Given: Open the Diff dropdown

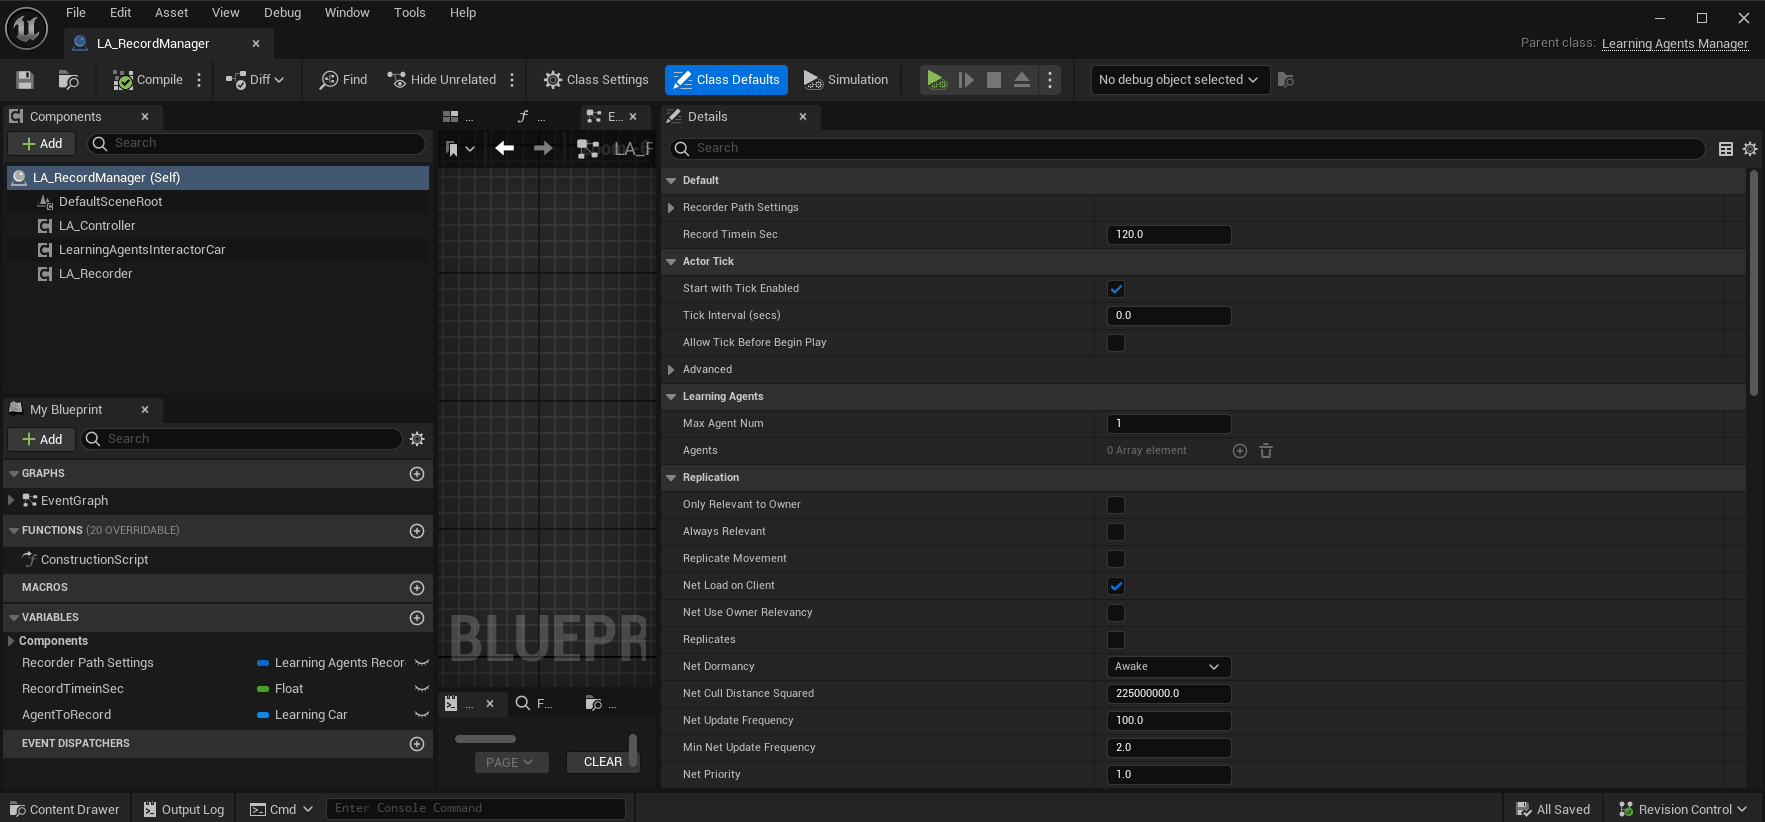Looking at the screenshot, I should tap(255, 80).
